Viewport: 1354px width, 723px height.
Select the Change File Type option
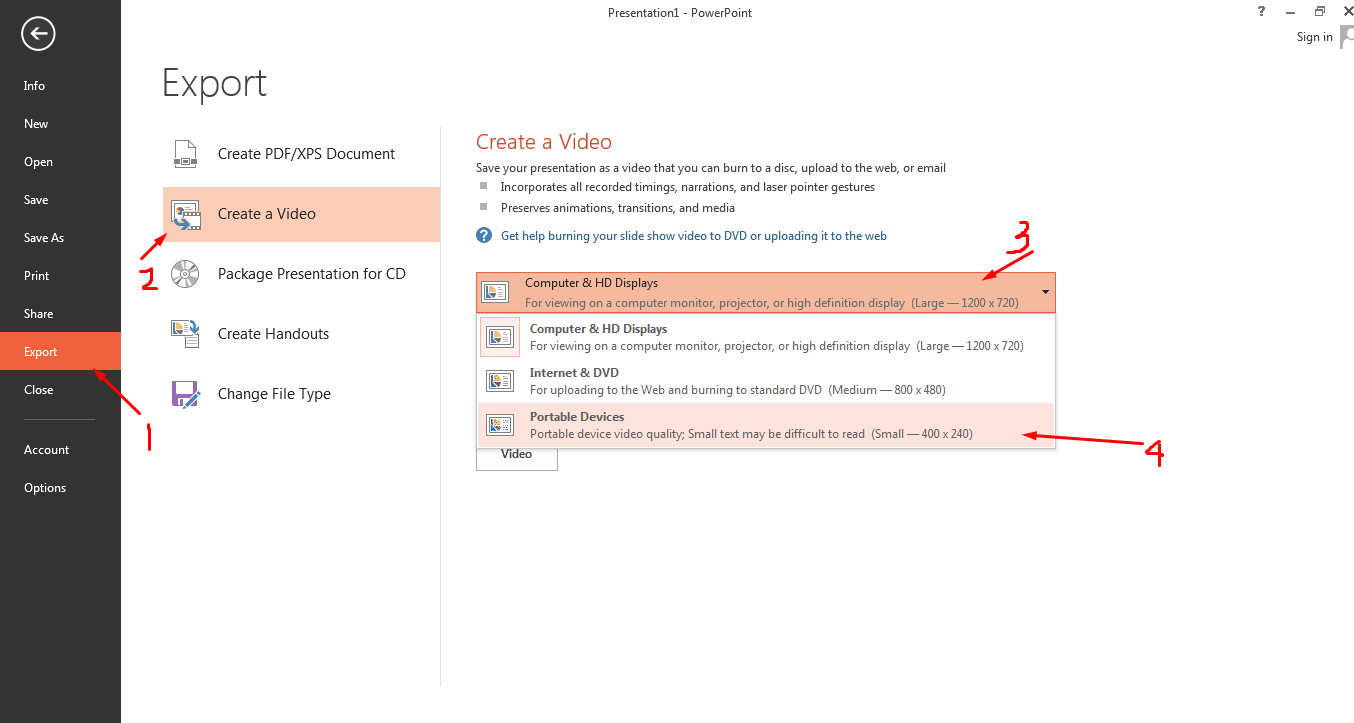[x=301, y=394]
